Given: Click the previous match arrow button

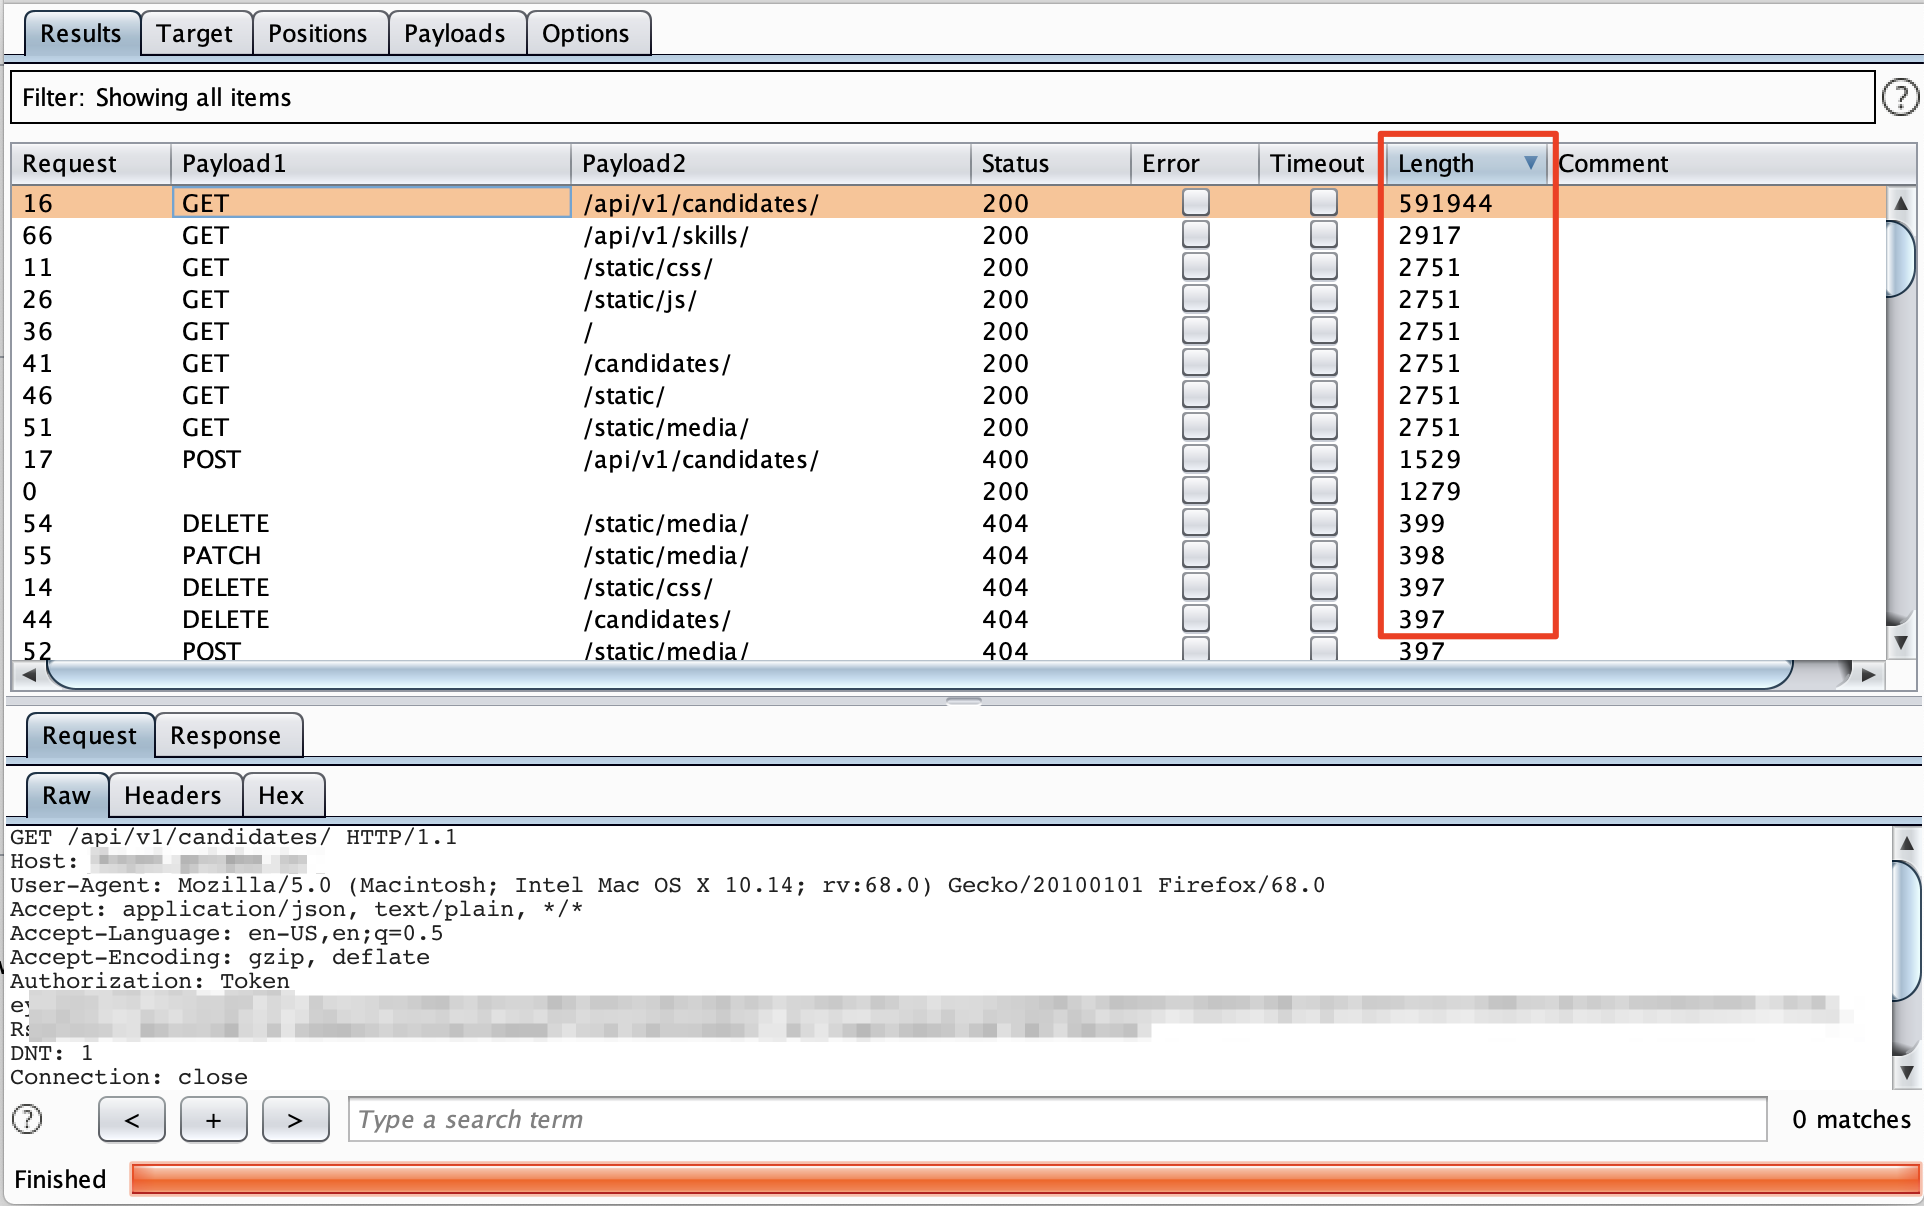Looking at the screenshot, I should click(x=132, y=1120).
